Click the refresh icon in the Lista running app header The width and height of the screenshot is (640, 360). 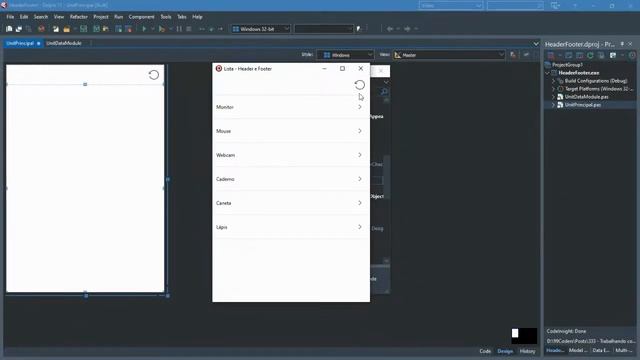point(360,85)
